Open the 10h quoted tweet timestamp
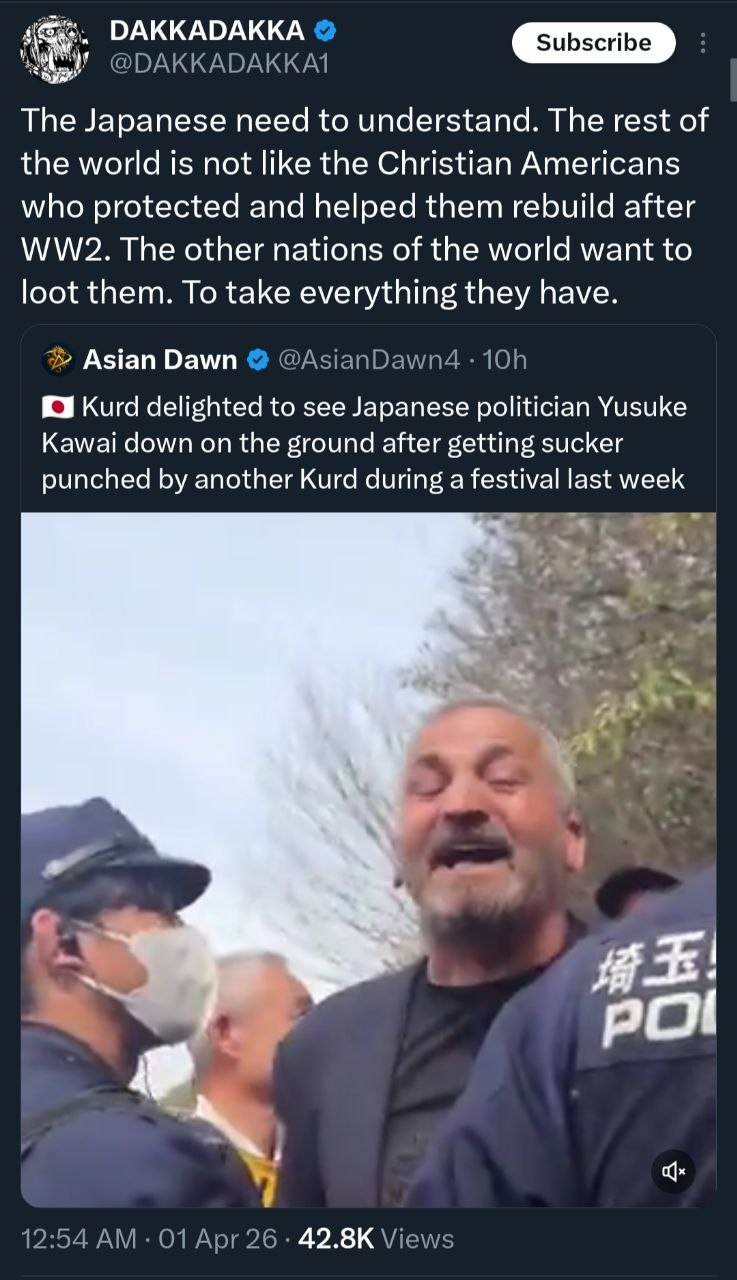This screenshot has width=737, height=1280. [x=505, y=360]
